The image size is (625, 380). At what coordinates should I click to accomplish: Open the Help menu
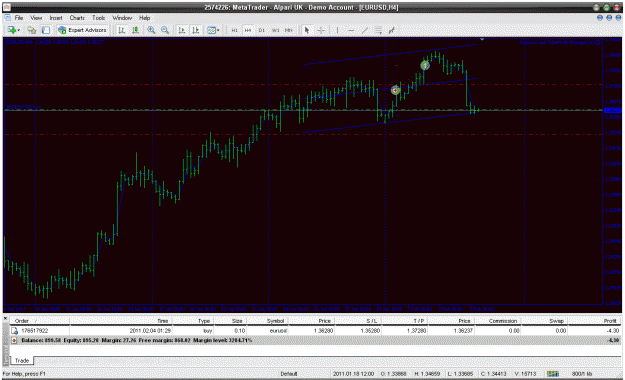click(x=144, y=18)
